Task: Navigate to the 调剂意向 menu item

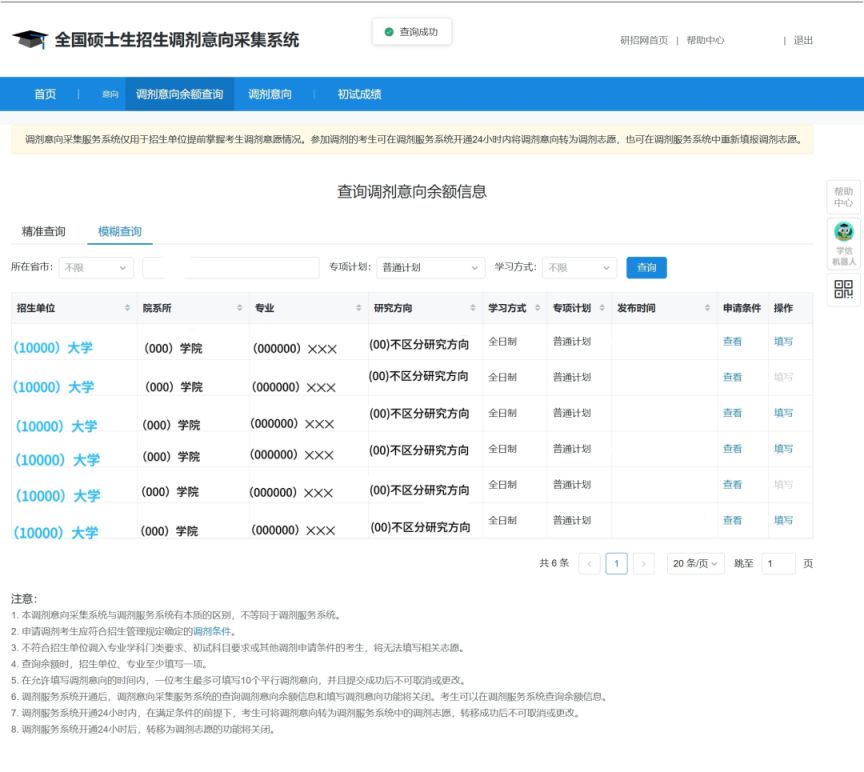Action: (x=270, y=94)
